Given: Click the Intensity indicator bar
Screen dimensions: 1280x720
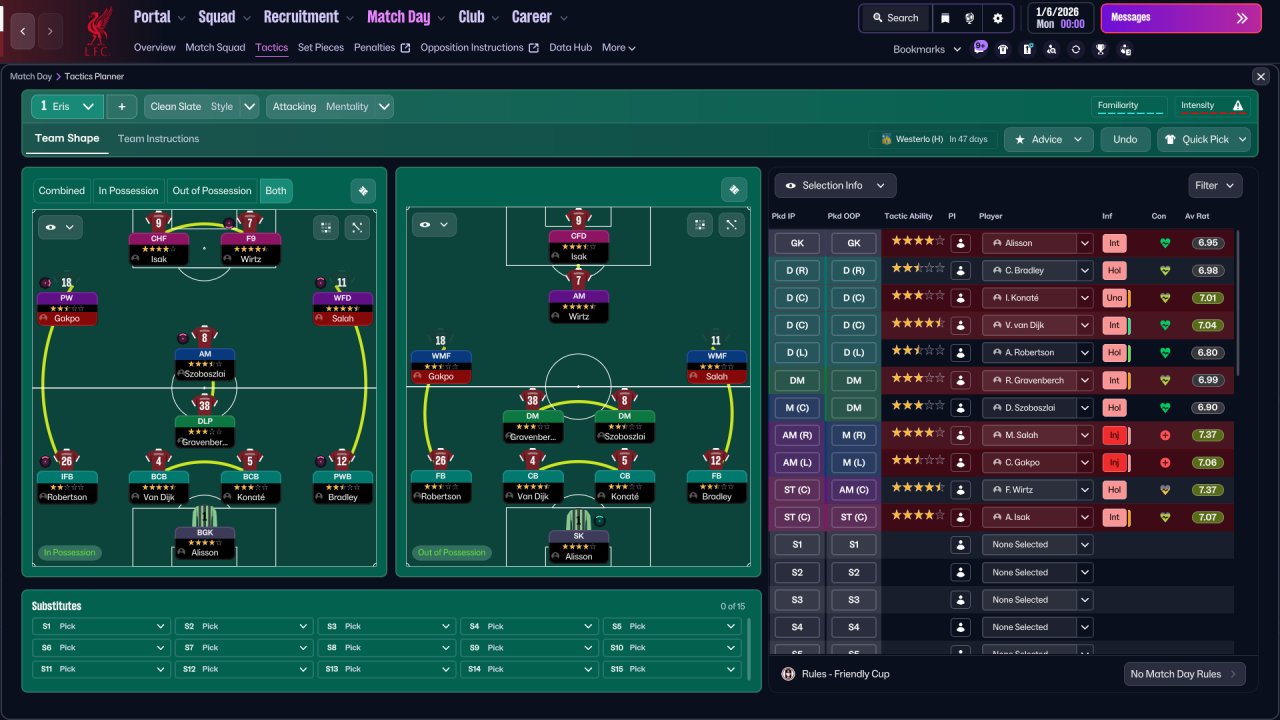Looking at the screenshot, I should [x=1211, y=106].
